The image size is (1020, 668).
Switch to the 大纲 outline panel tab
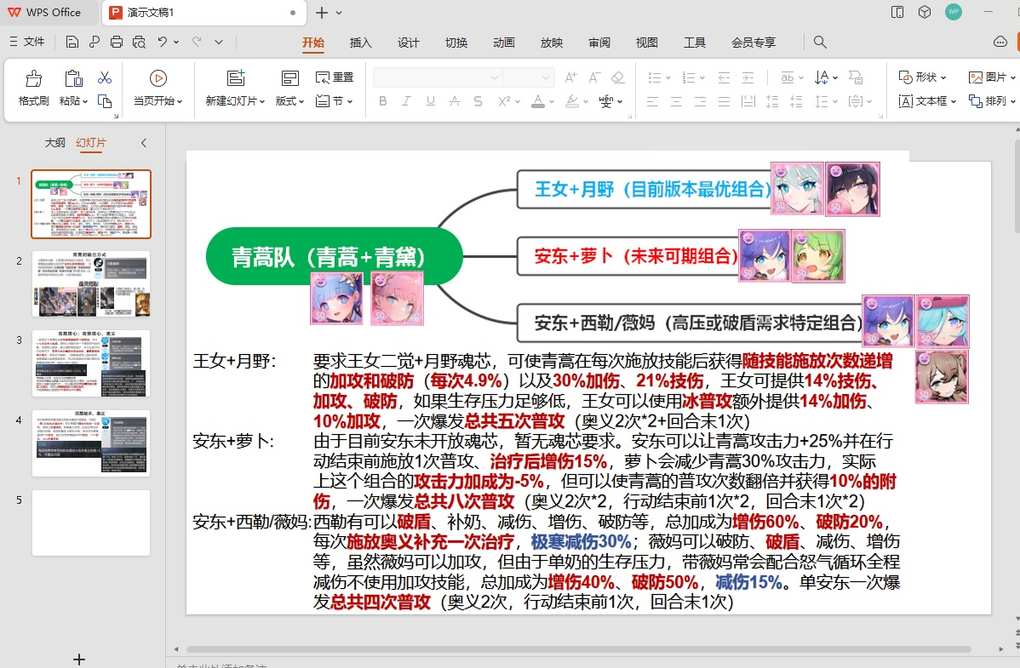(x=55, y=142)
